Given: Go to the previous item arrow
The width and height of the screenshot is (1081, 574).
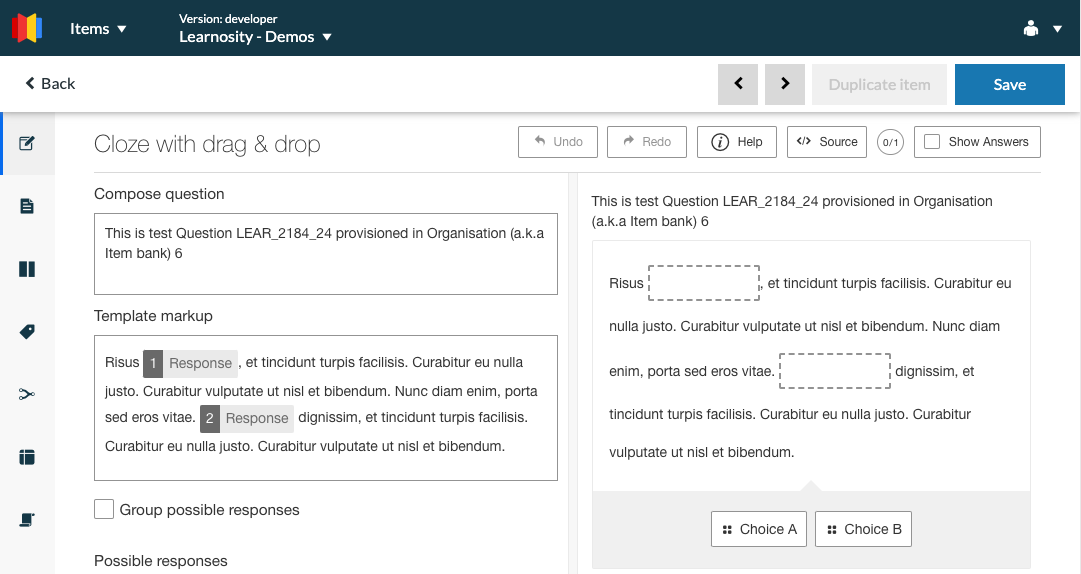Looking at the screenshot, I should (x=738, y=84).
